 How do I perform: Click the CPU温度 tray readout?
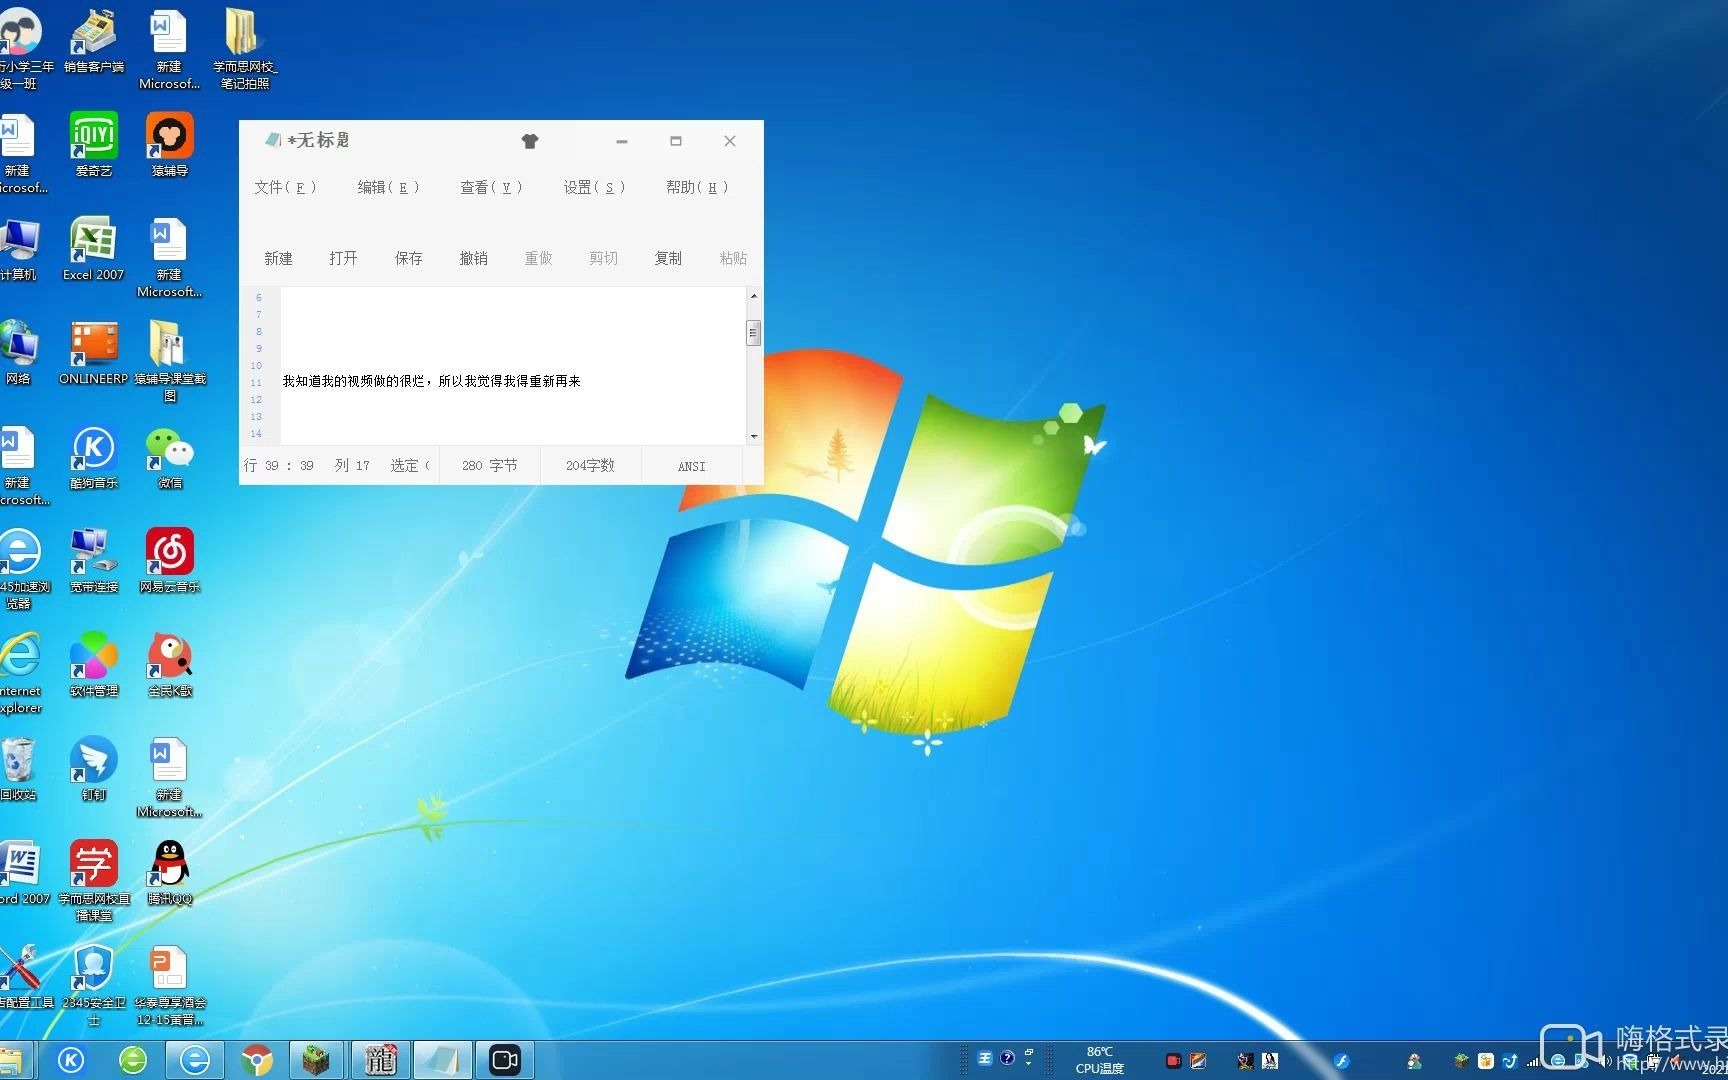tap(1099, 1060)
